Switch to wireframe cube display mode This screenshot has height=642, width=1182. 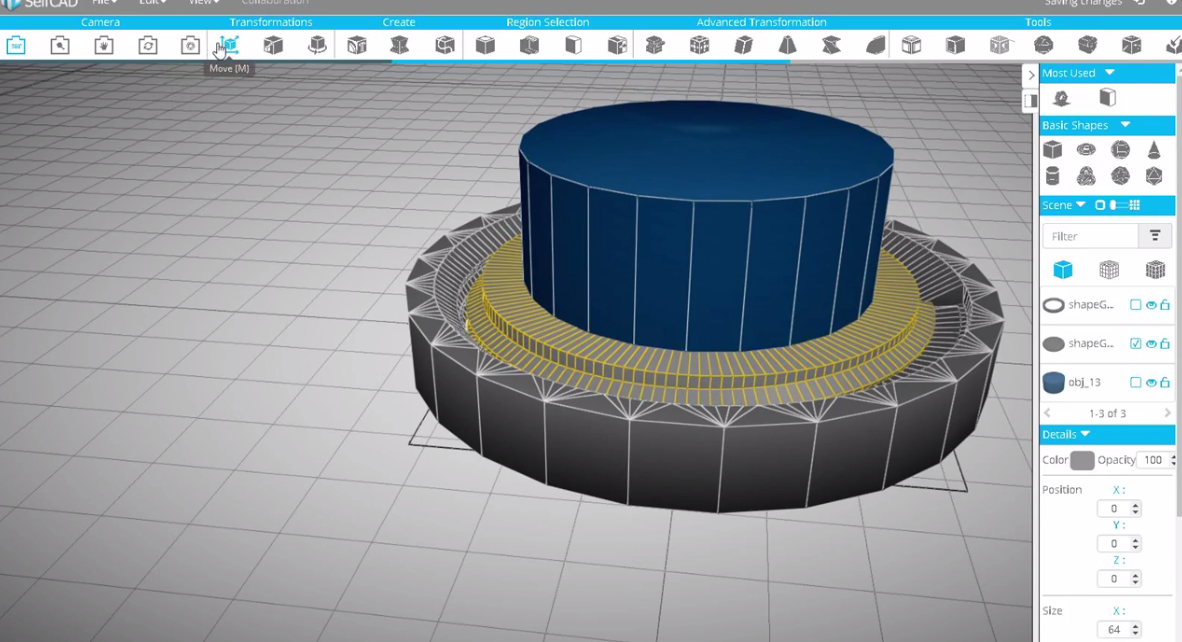click(x=1109, y=269)
